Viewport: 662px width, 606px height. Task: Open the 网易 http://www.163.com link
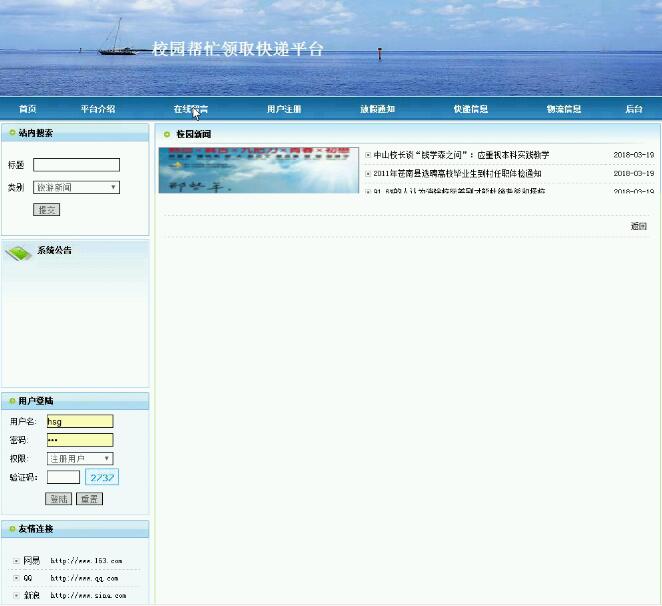tap(73, 561)
